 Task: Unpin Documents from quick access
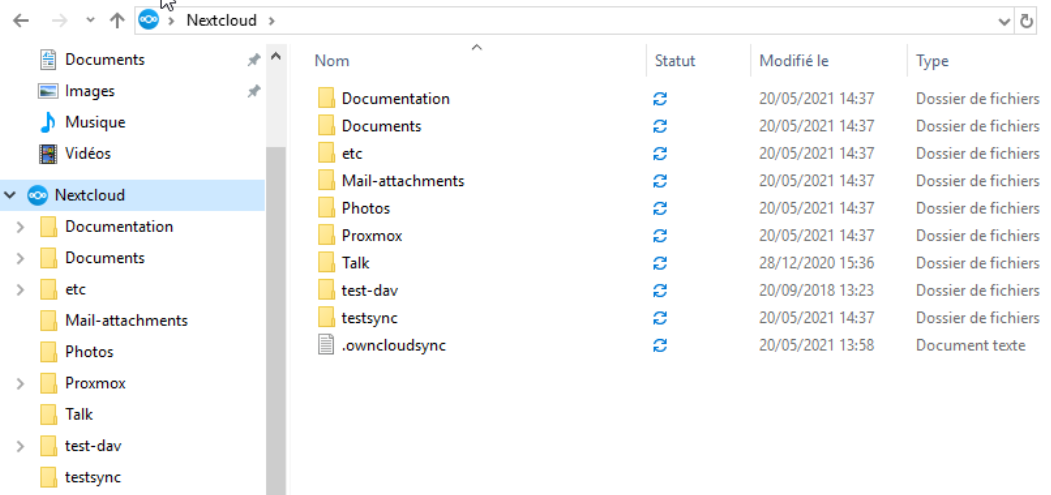point(254,60)
